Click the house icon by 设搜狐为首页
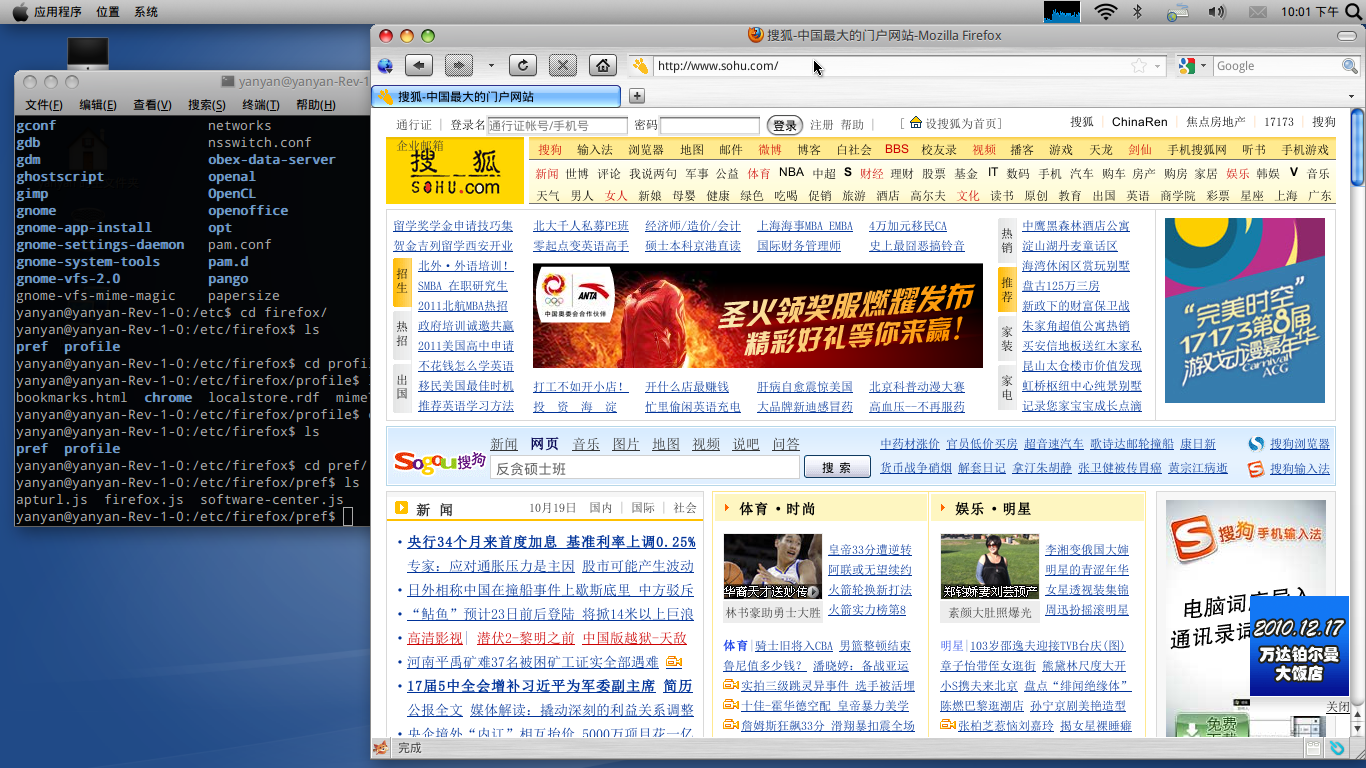This screenshot has height=768, width=1366. (916, 123)
